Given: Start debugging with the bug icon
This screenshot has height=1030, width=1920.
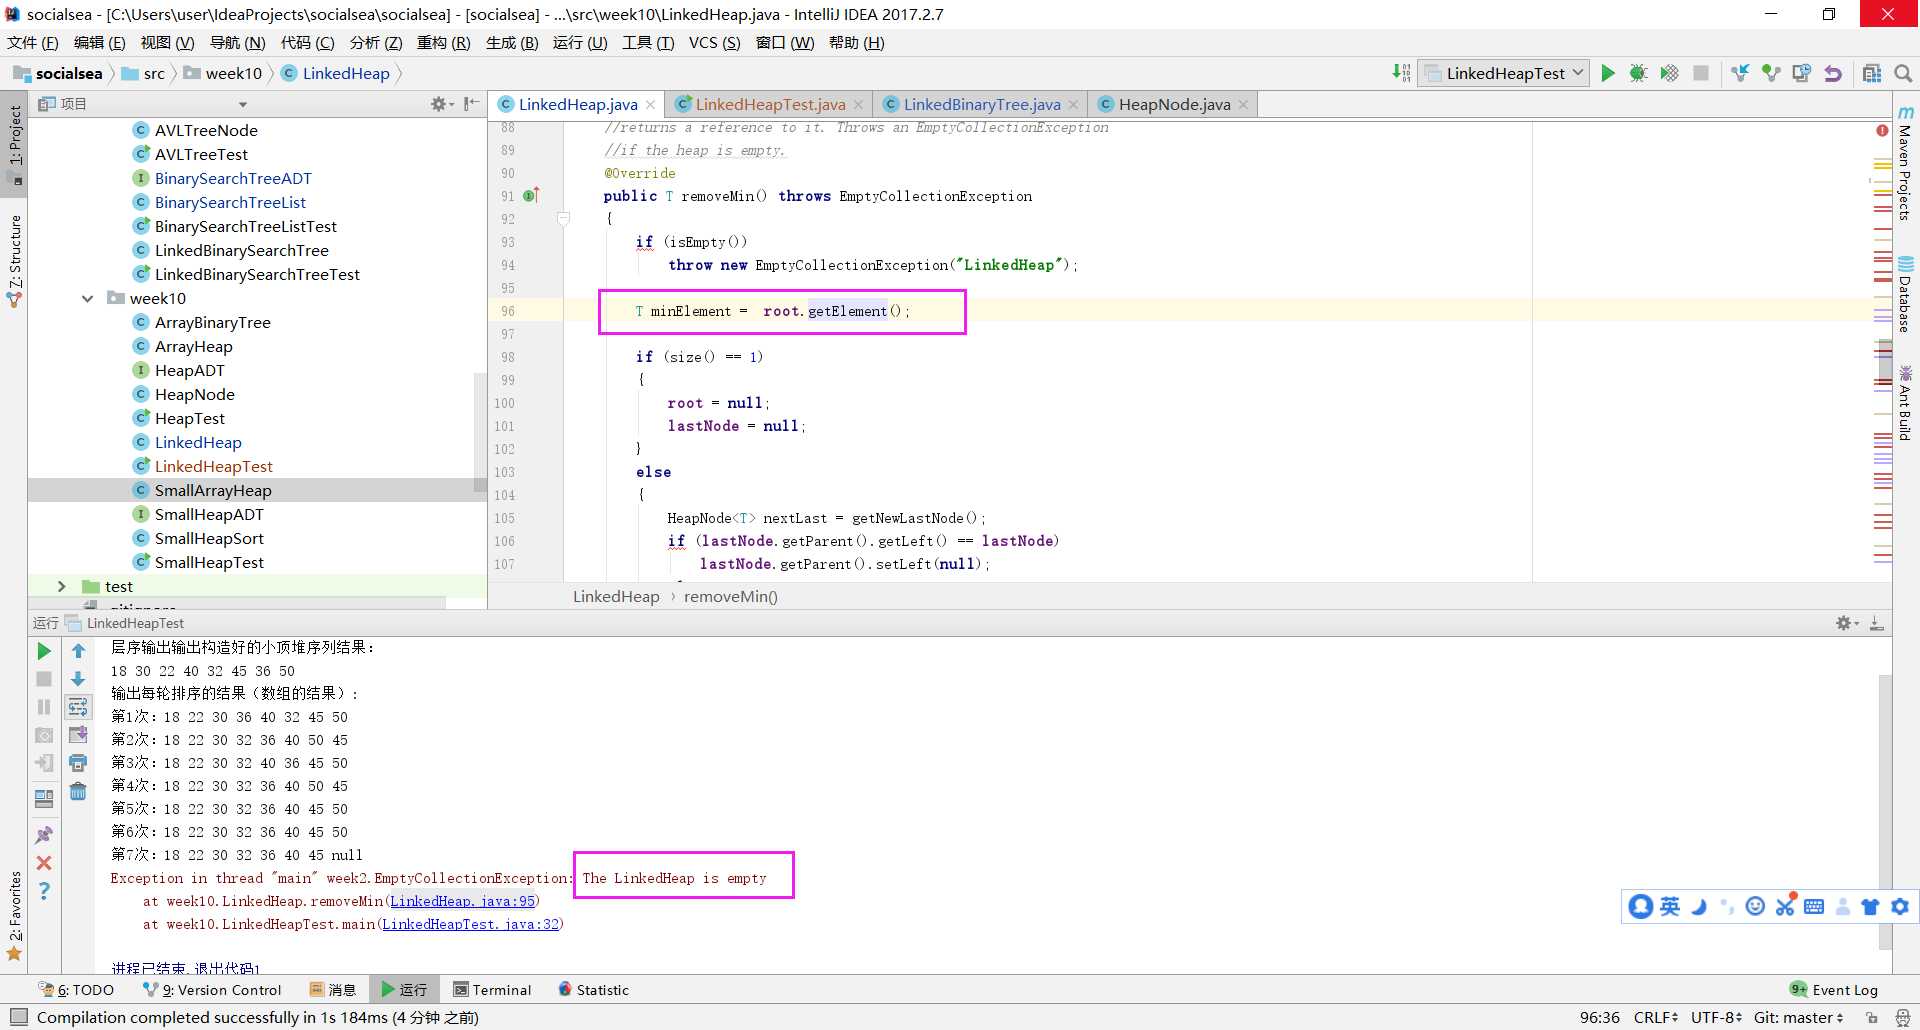Looking at the screenshot, I should [x=1638, y=73].
